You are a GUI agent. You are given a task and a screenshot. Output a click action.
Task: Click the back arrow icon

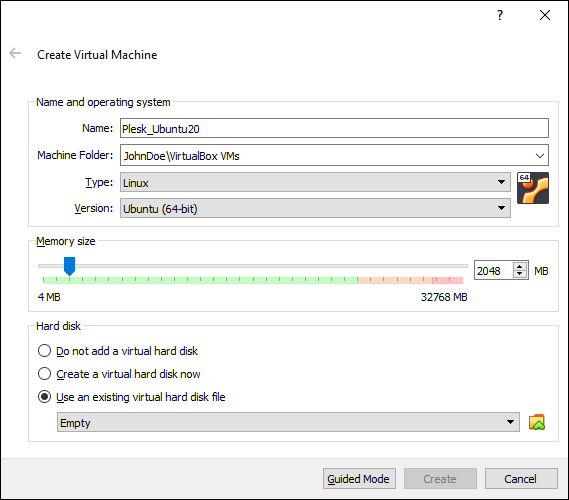(15, 53)
